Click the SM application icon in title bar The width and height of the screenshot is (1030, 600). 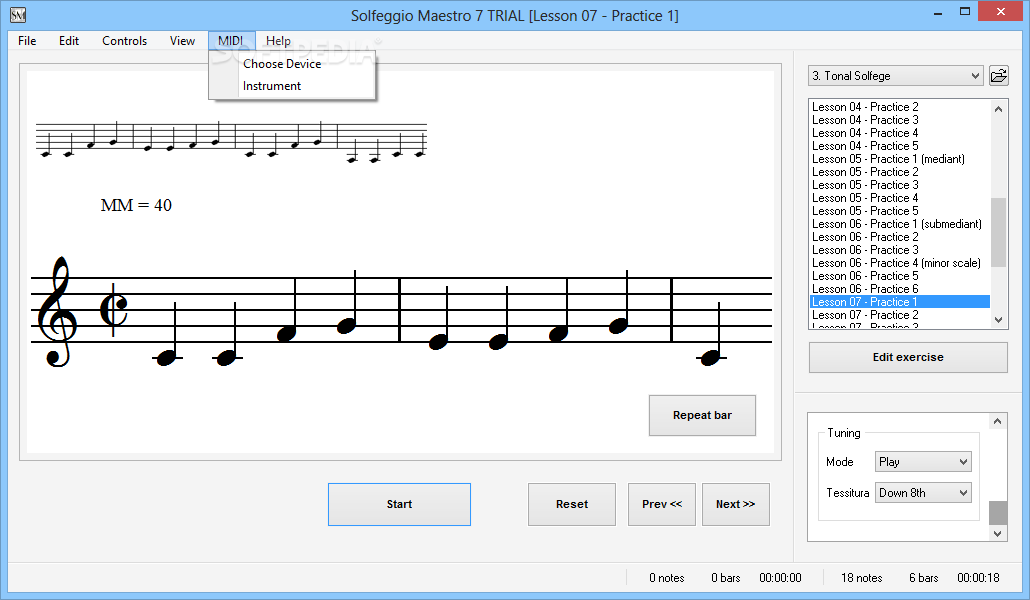(x=18, y=15)
